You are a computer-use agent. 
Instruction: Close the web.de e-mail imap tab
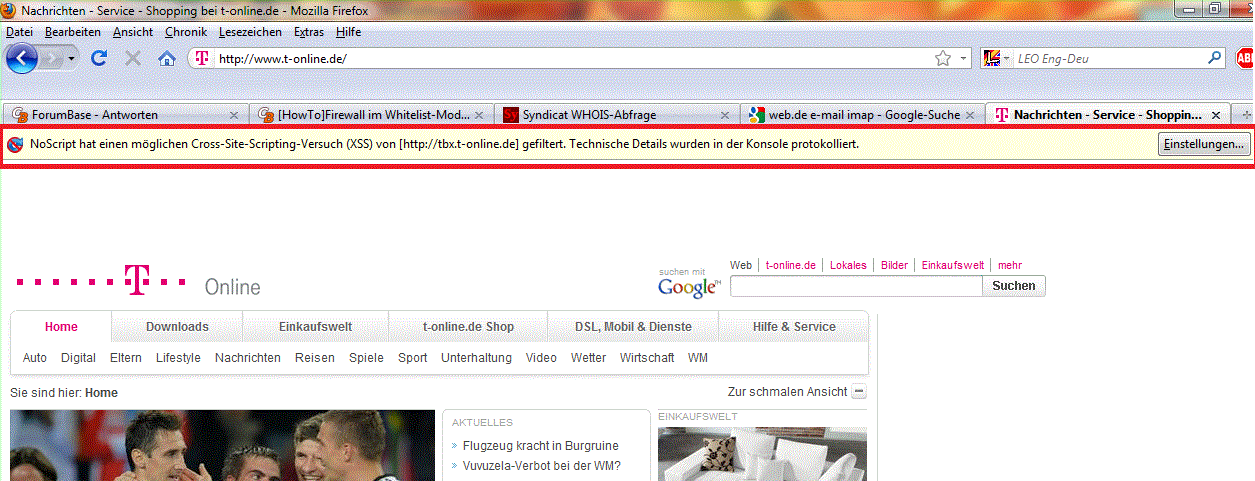pyautogui.click(x=970, y=115)
